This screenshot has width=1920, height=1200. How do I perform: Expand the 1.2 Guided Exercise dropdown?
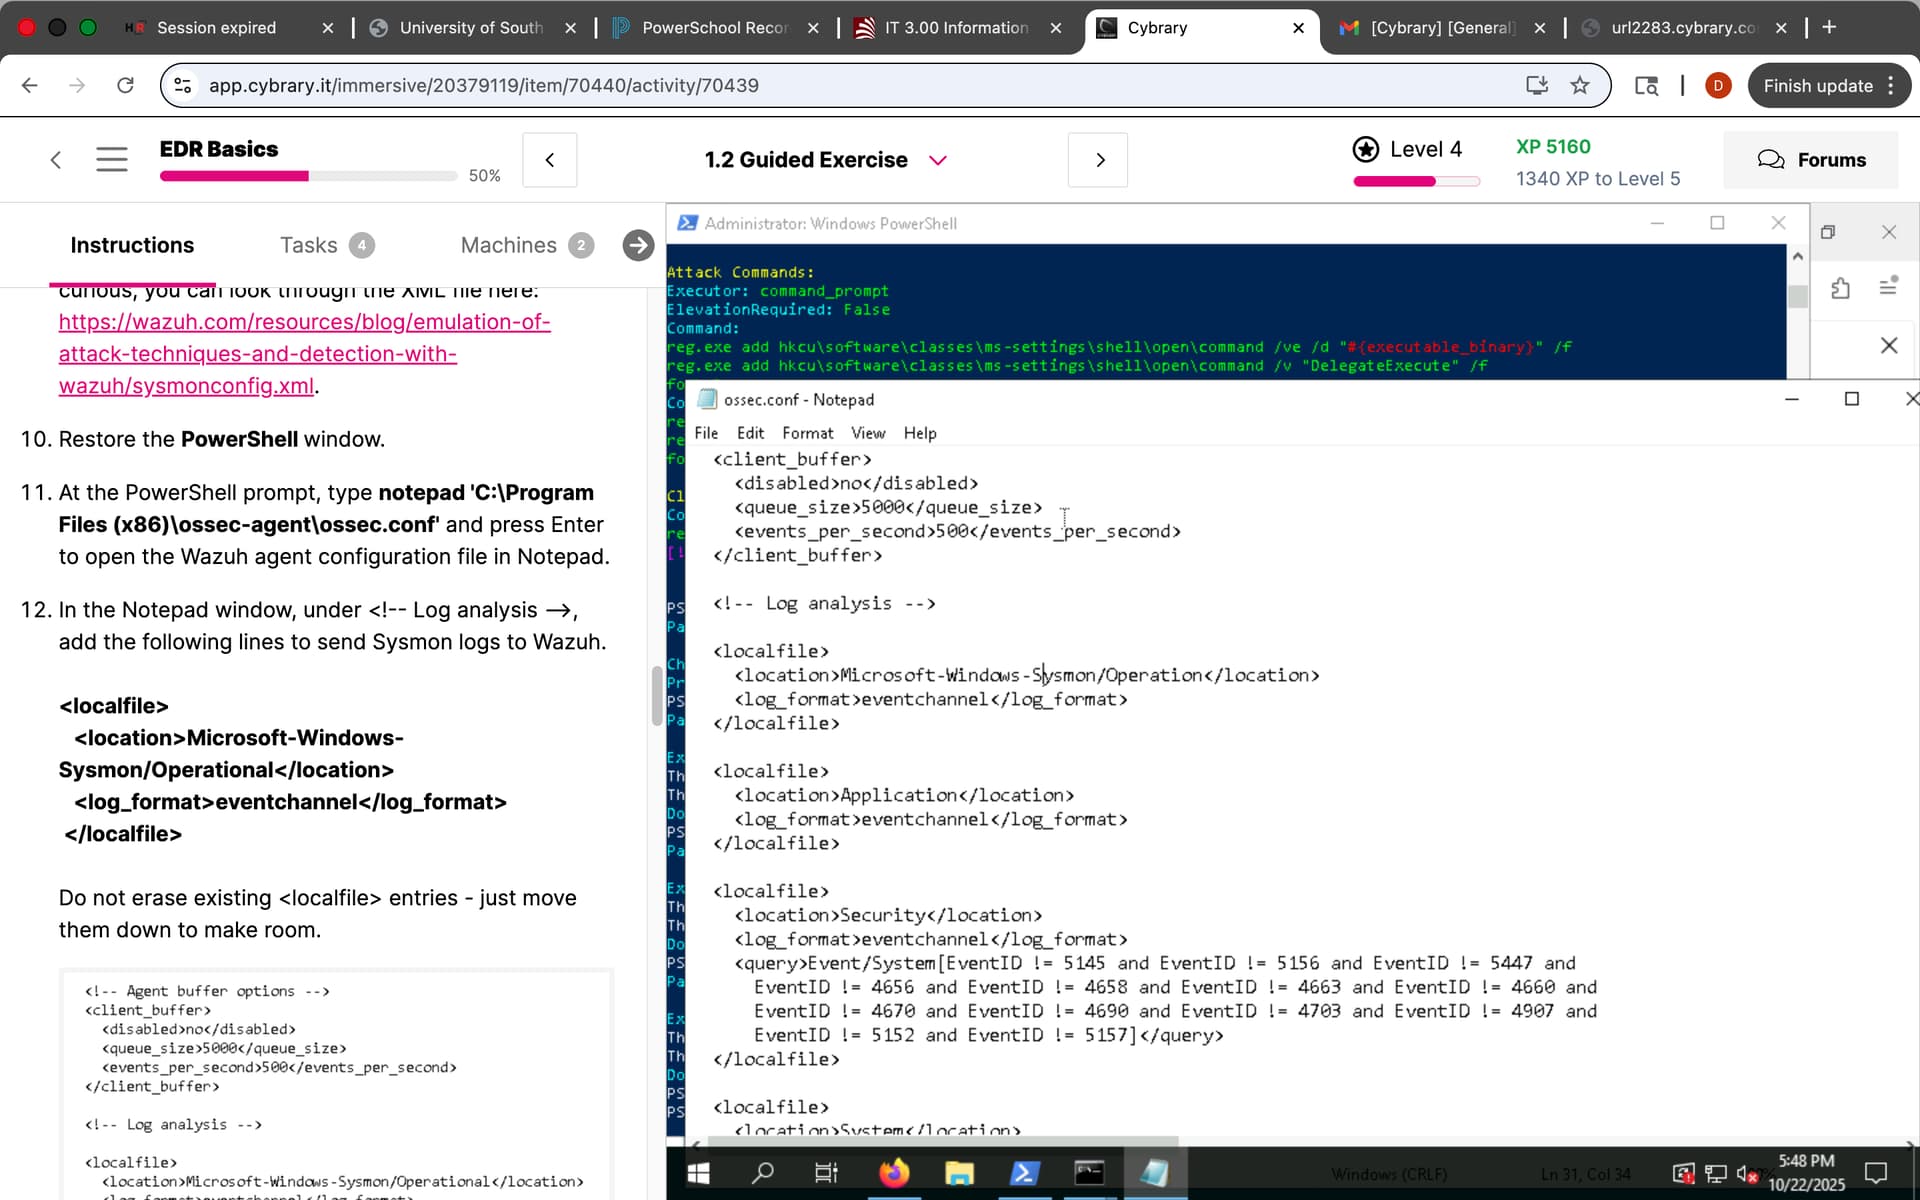[937, 160]
